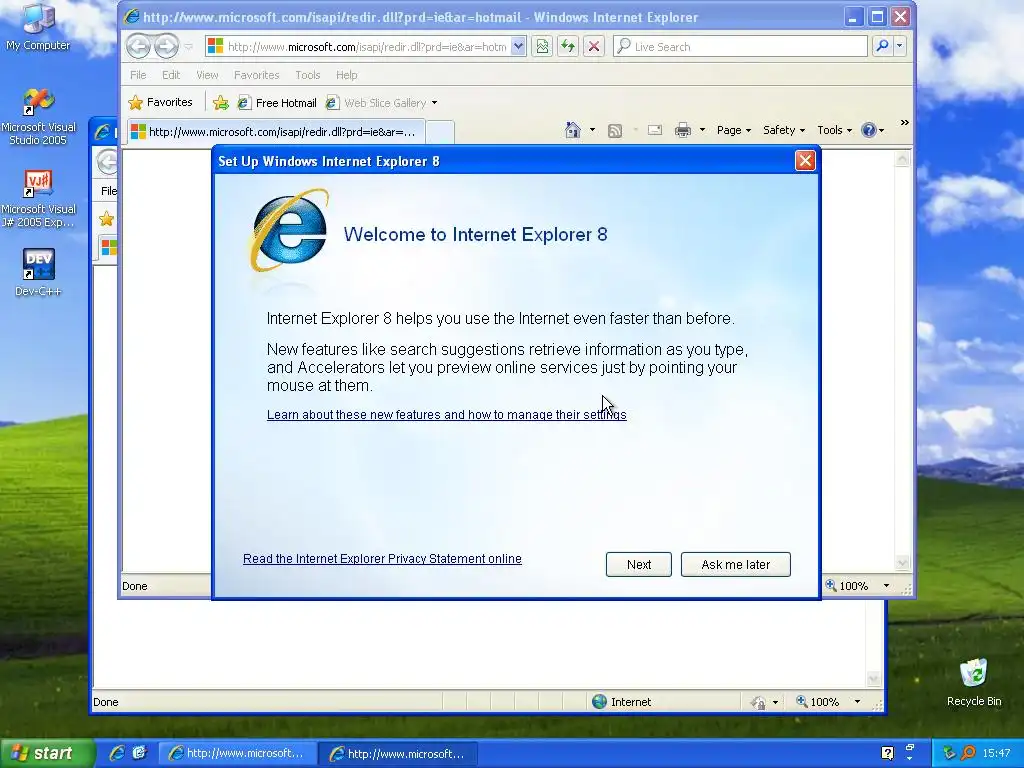The width and height of the screenshot is (1024, 768).
Task: Click the taskbar help question icon
Action: tap(887, 753)
